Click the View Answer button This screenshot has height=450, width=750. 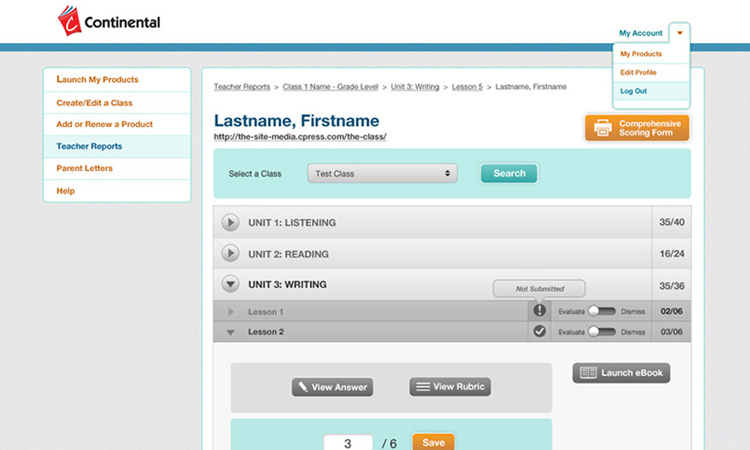pyautogui.click(x=332, y=387)
